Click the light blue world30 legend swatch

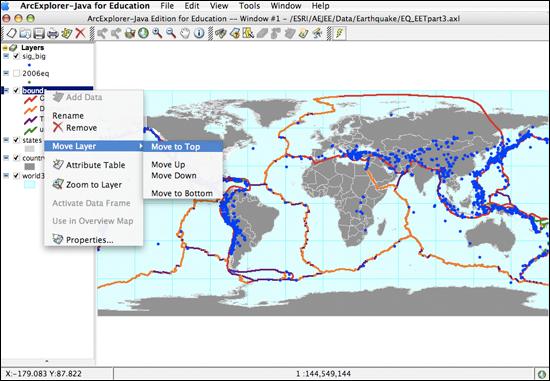(x=29, y=185)
